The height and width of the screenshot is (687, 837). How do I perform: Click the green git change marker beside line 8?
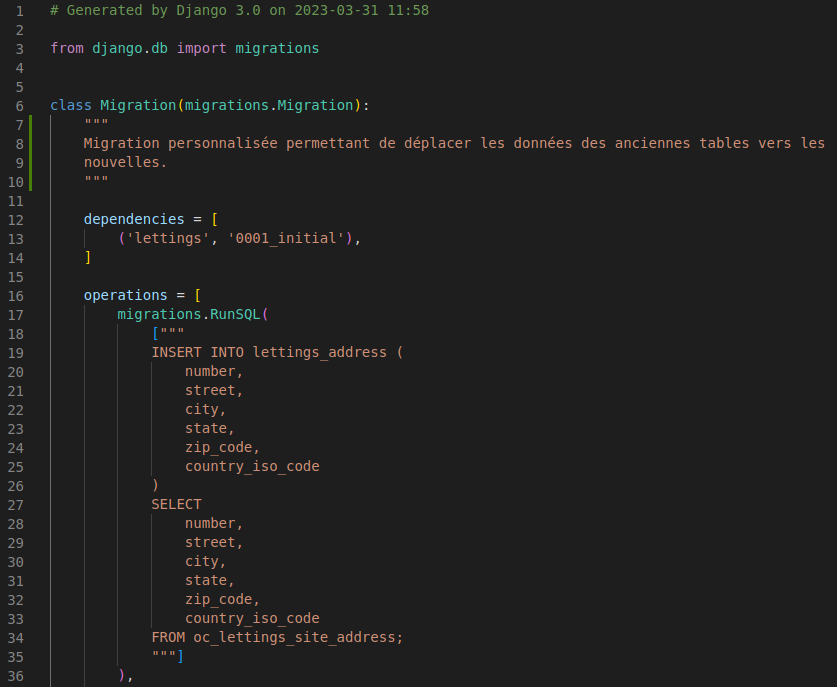coord(32,143)
